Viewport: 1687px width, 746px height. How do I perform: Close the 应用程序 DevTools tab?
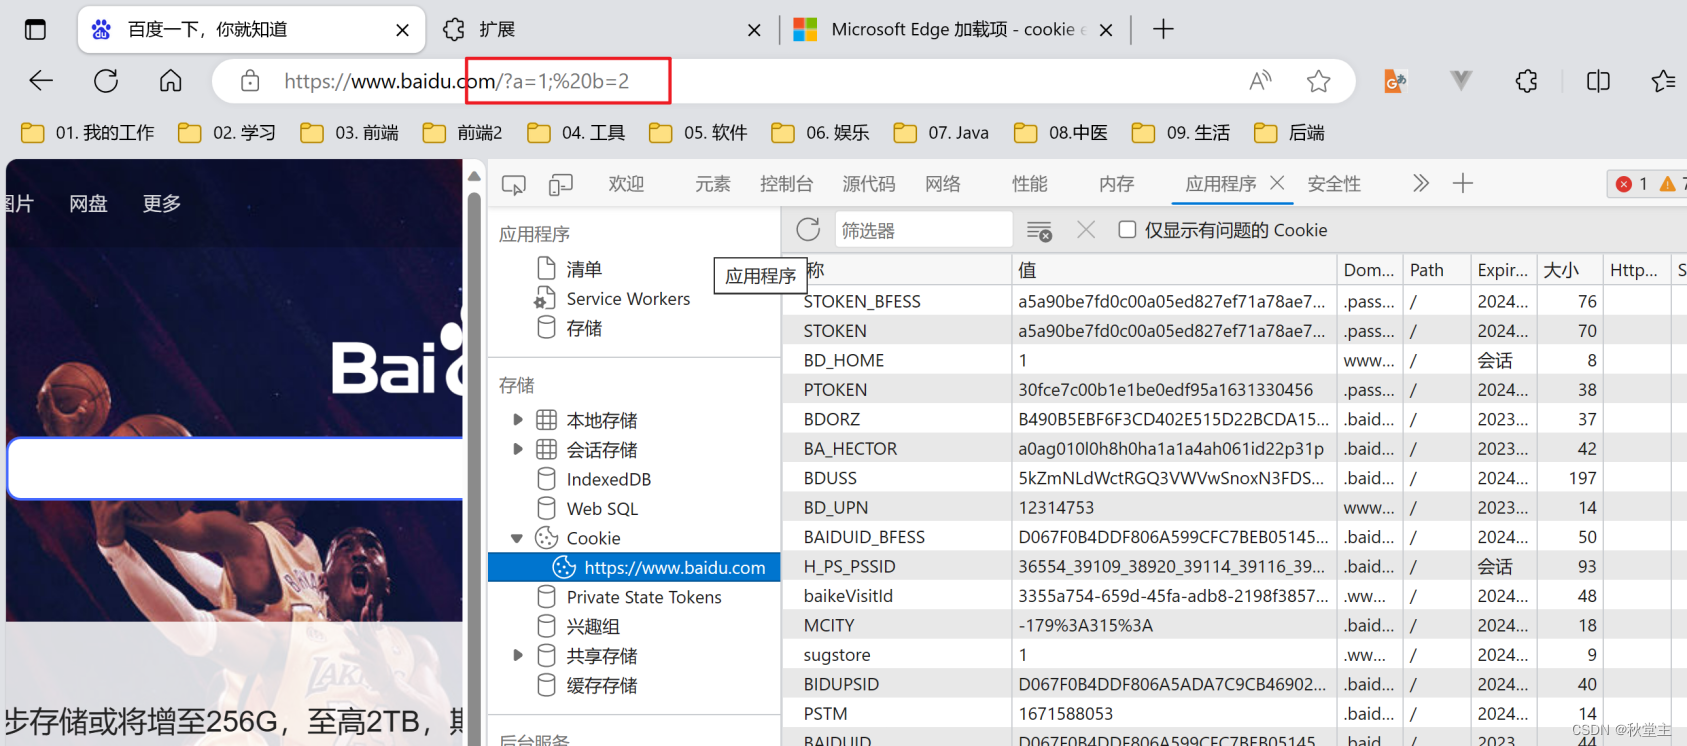(x=1277, y=183)
